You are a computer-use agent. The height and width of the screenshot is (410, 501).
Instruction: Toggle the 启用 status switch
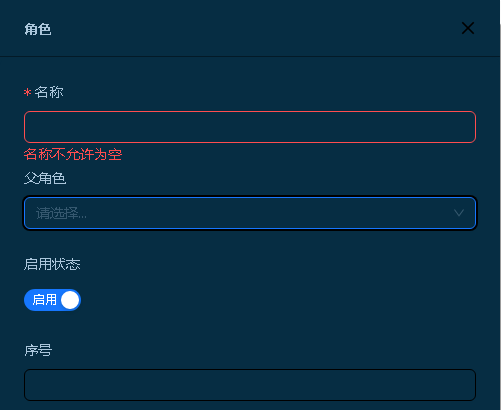pyautogui.click(x=52, y=300)
